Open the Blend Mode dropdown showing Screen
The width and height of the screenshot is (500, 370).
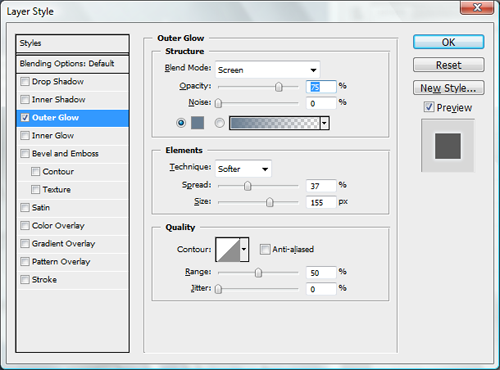268,70
